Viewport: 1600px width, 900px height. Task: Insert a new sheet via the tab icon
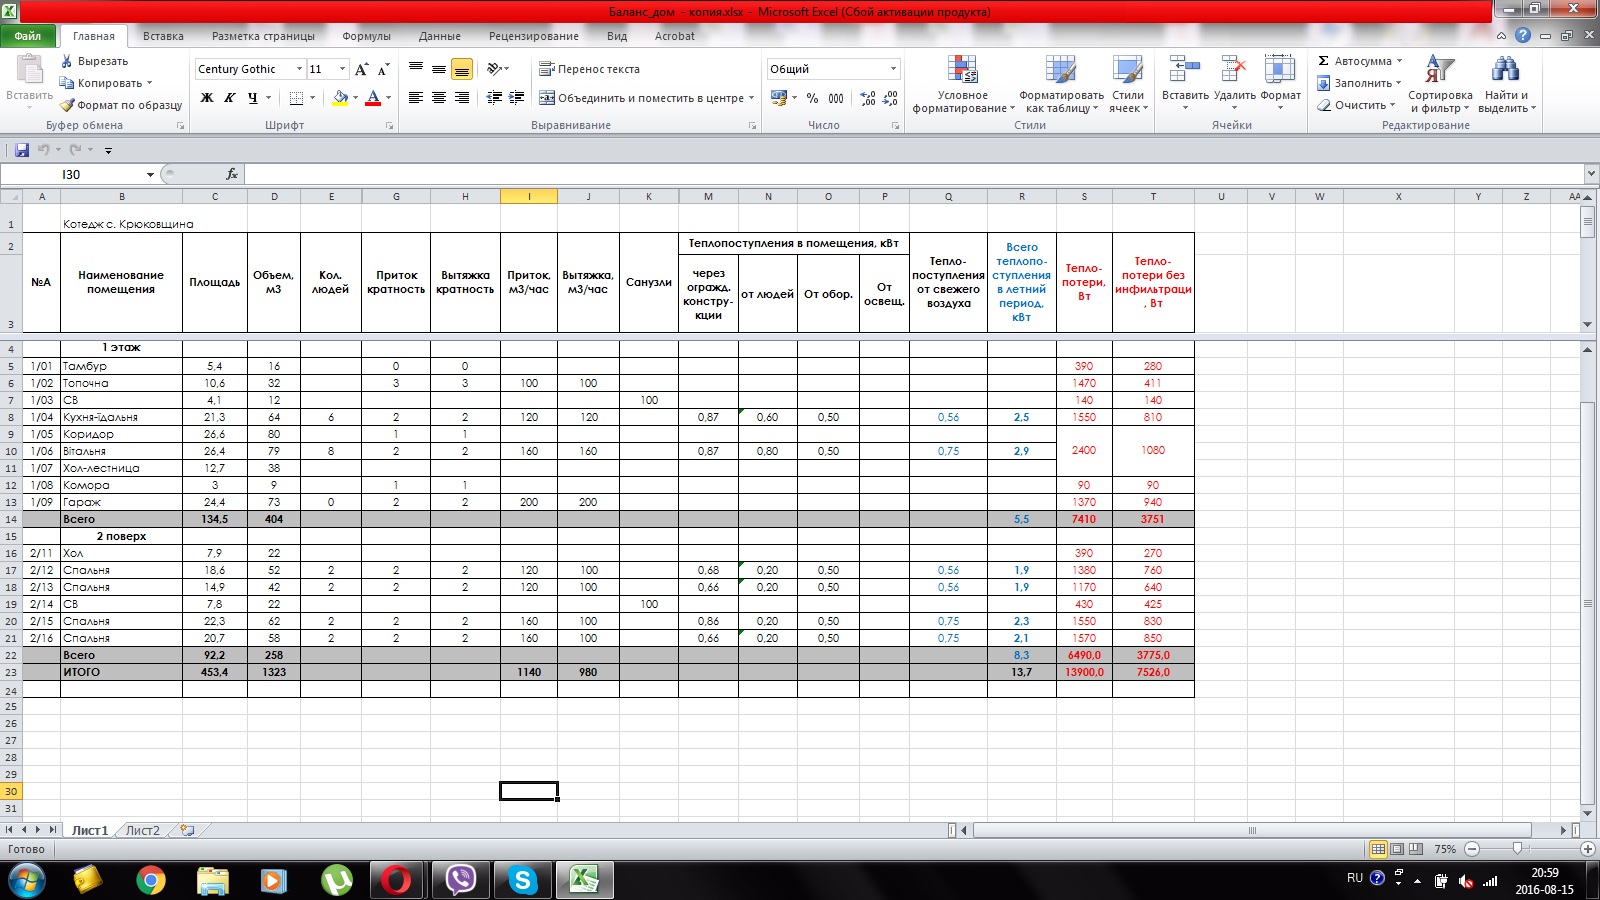point(187,830)
